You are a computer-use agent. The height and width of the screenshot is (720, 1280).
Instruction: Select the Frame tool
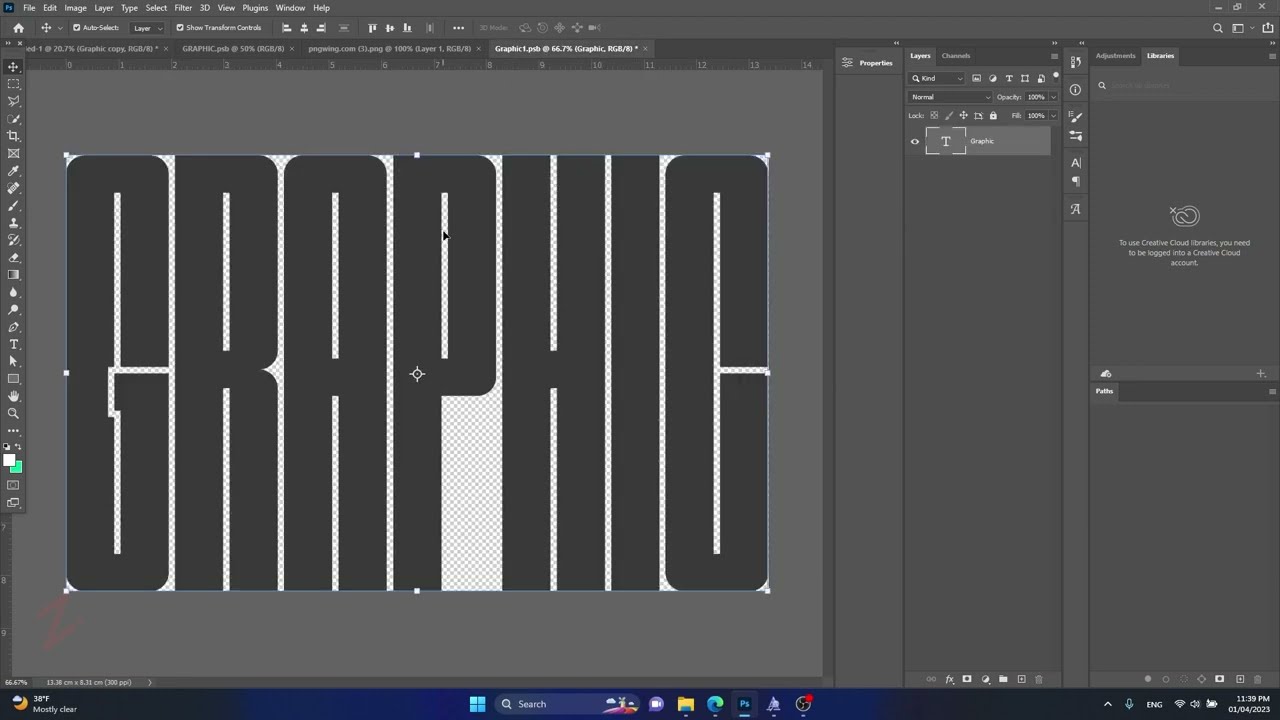[x=14, y=153]
